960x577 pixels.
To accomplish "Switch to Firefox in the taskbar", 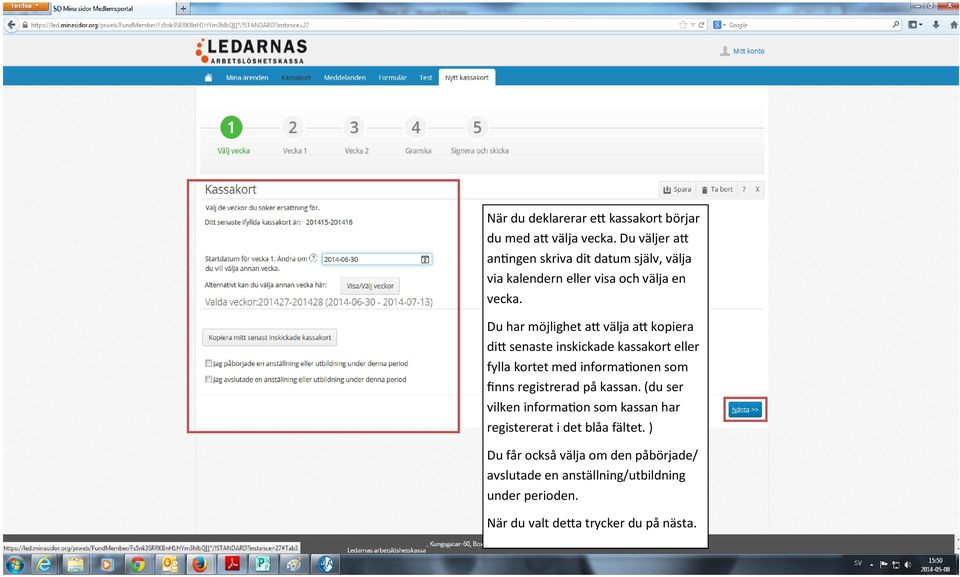I will [200, 564].
